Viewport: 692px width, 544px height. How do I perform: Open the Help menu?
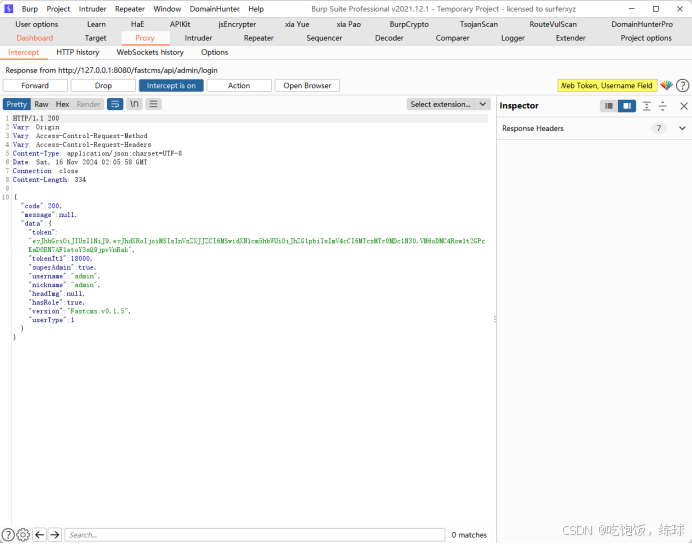point(256,9)
